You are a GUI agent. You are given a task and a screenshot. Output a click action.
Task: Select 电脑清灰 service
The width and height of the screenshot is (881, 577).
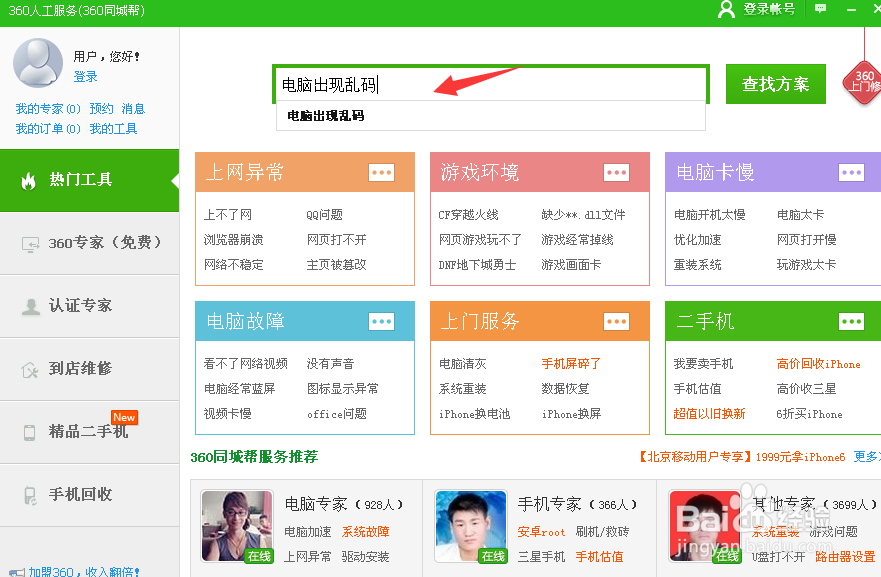pos(462,364)
